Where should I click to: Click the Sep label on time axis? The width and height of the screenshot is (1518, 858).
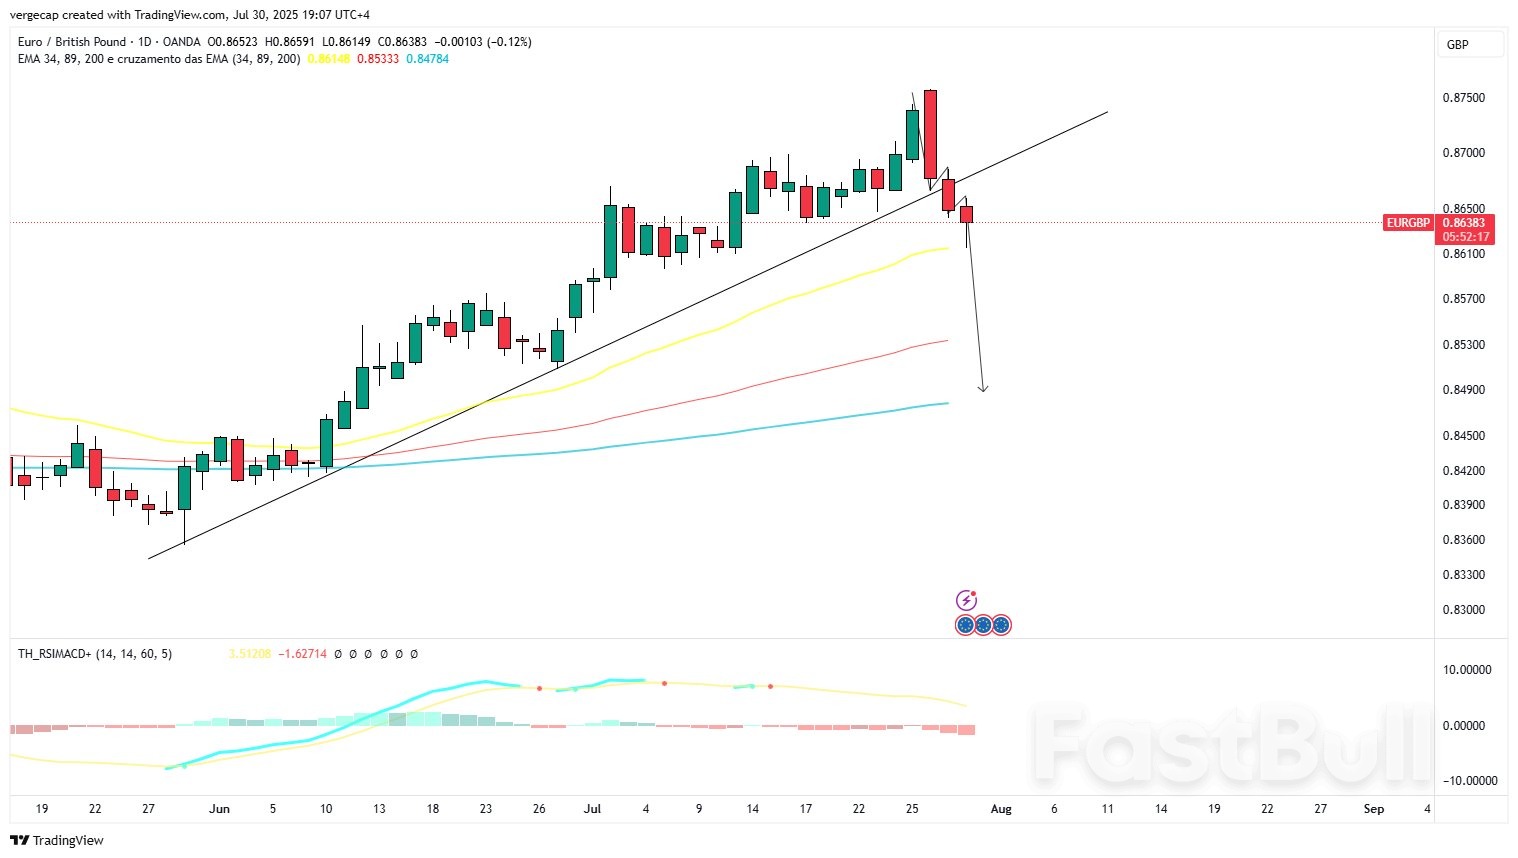tap(1374, 809)
